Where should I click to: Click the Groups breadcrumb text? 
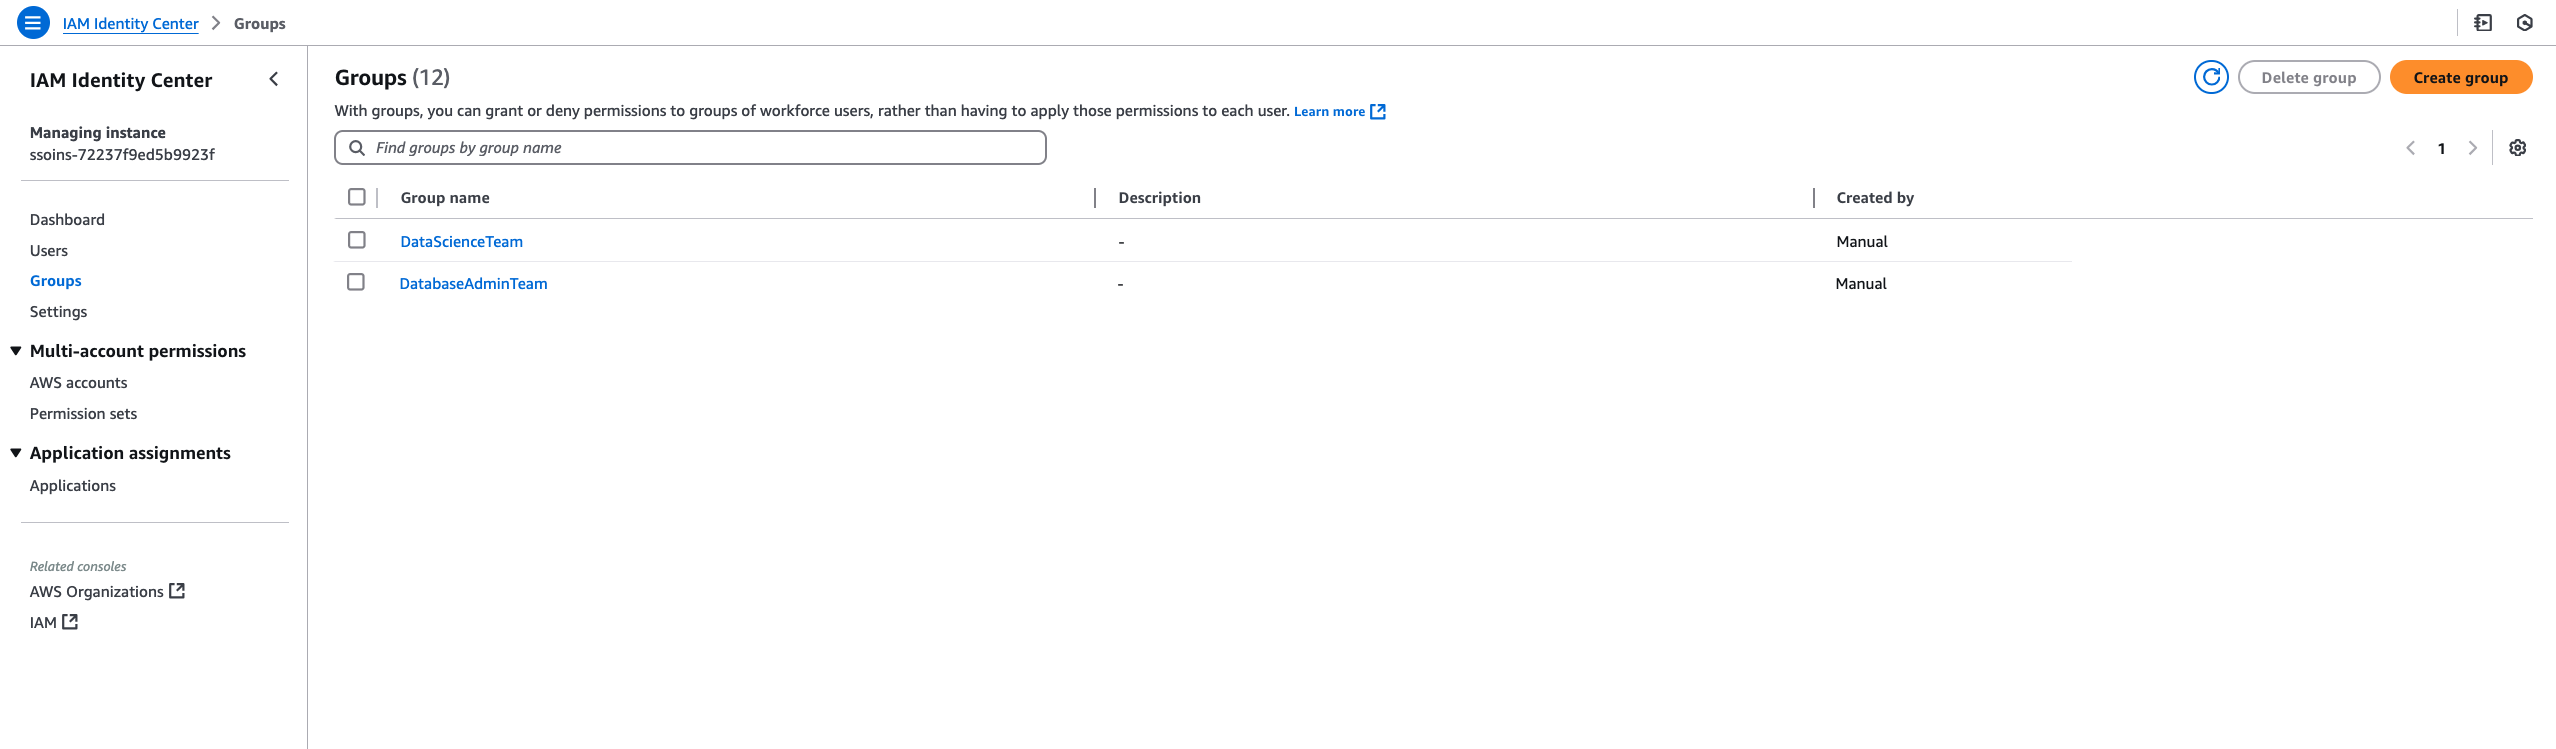[260, 24]
